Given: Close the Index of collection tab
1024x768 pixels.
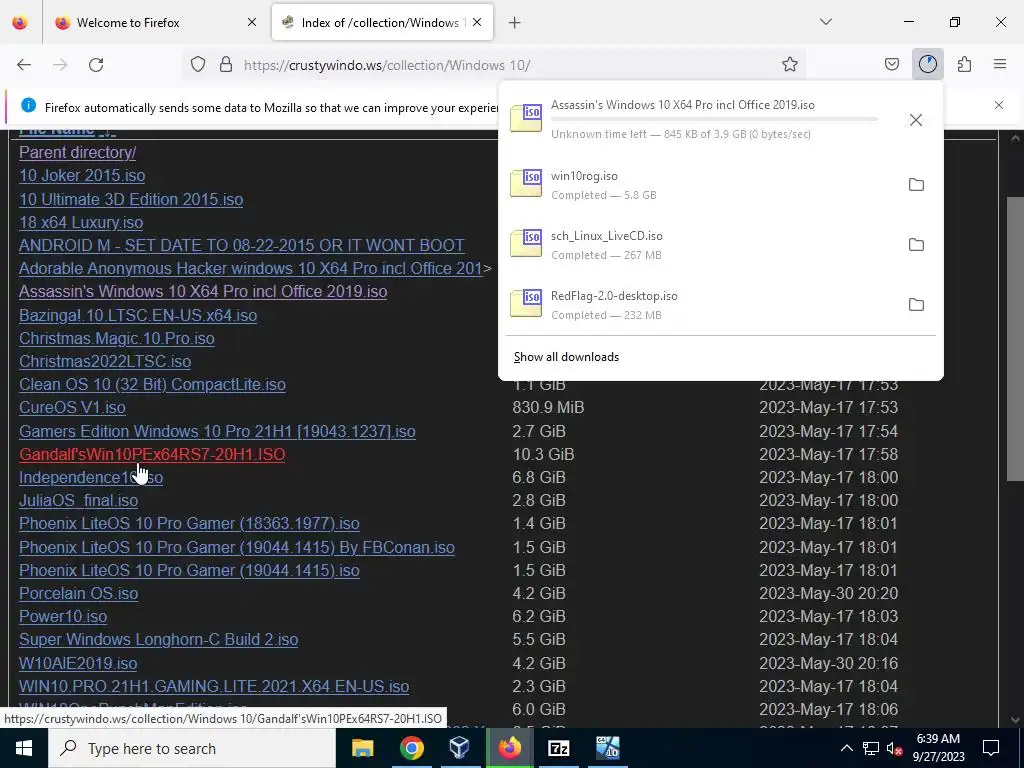Looking at the screenshot, I should tap(477, 23).
